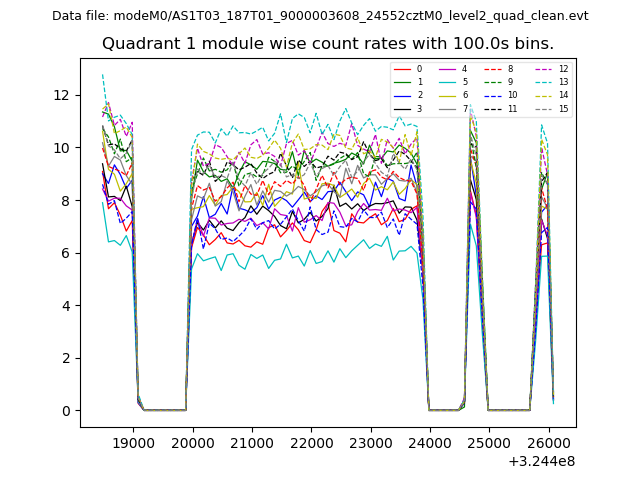This screenshot has width=640, height=480.
Task: Click the y-axis tick label 6
Action: [x=65, y=253]
